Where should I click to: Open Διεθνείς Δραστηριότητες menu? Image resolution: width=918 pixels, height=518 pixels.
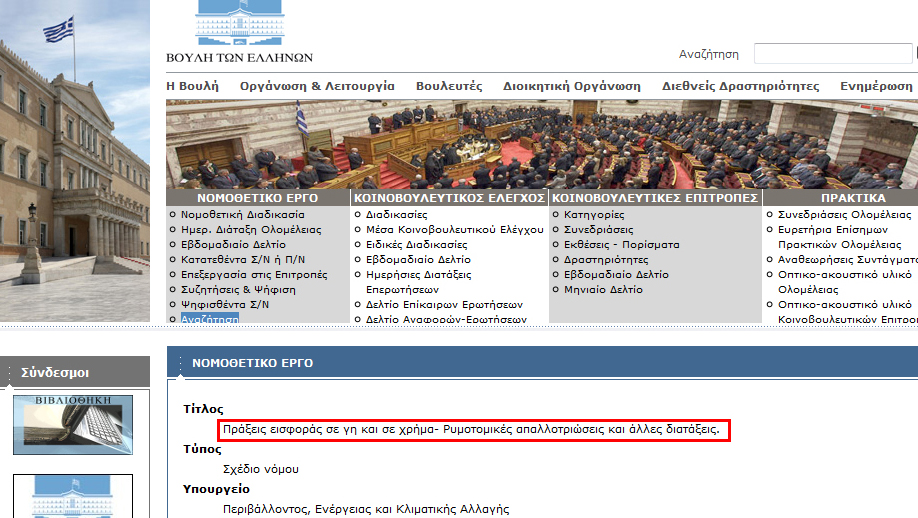(x=740, y=86)
